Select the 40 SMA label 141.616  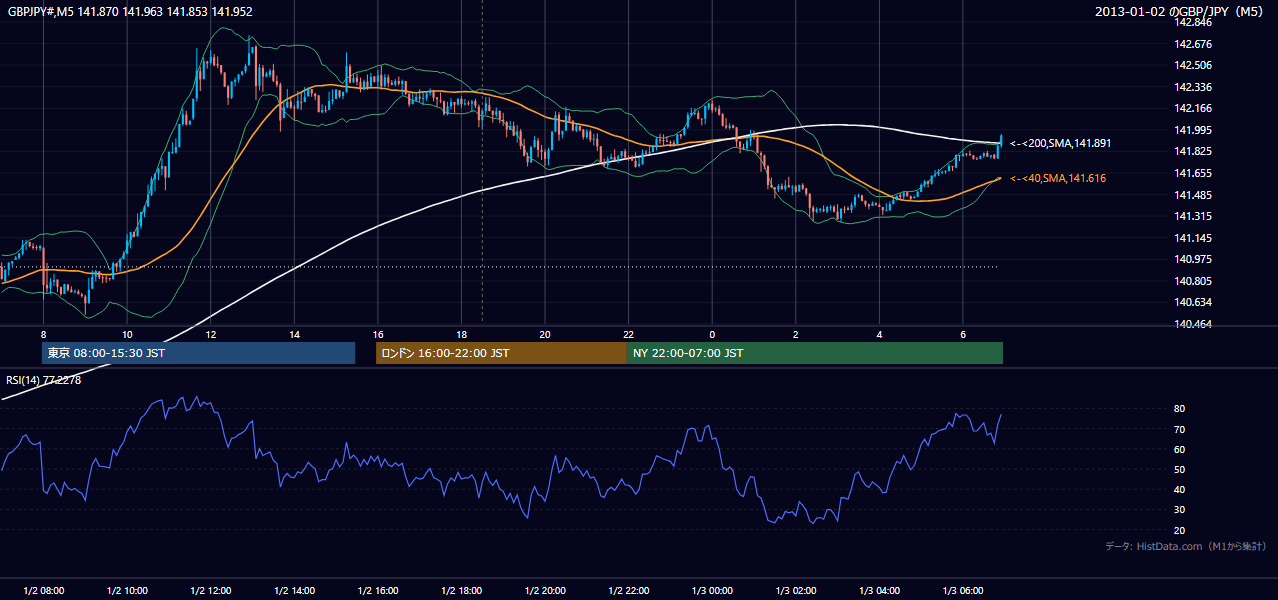[1059, 178]
